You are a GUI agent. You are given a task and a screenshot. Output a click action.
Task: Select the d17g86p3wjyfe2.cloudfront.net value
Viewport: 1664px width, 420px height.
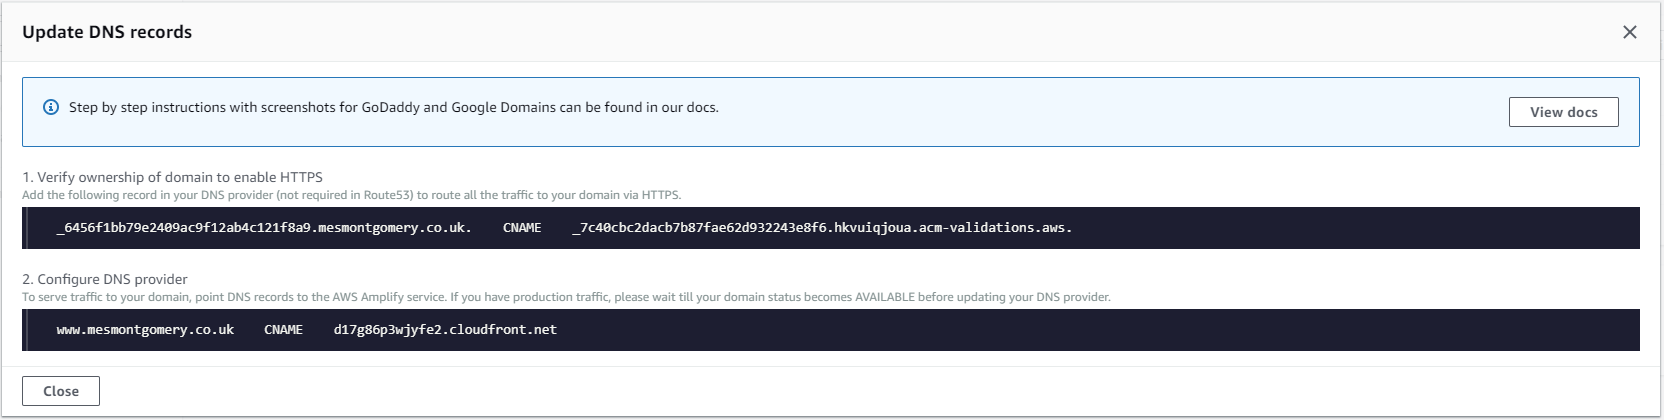coord(445,330)
